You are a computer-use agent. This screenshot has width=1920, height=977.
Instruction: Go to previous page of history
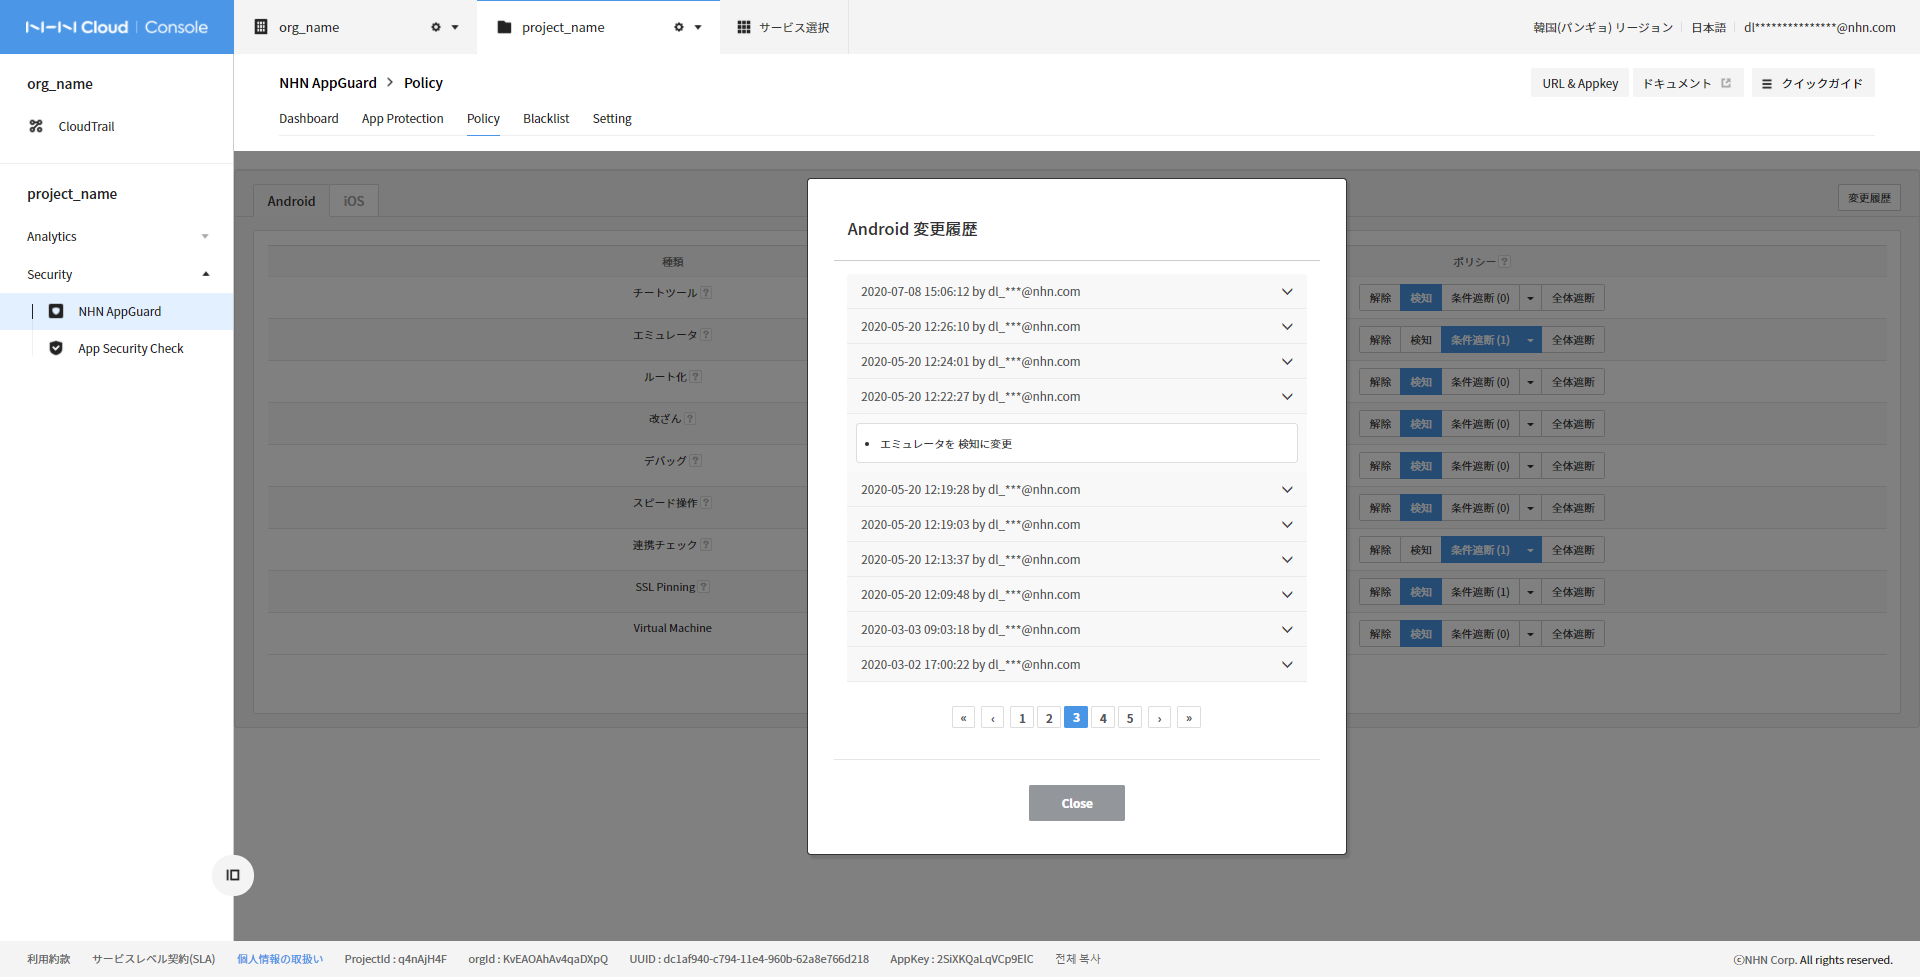pyautogui.click(x=992, y=718)
